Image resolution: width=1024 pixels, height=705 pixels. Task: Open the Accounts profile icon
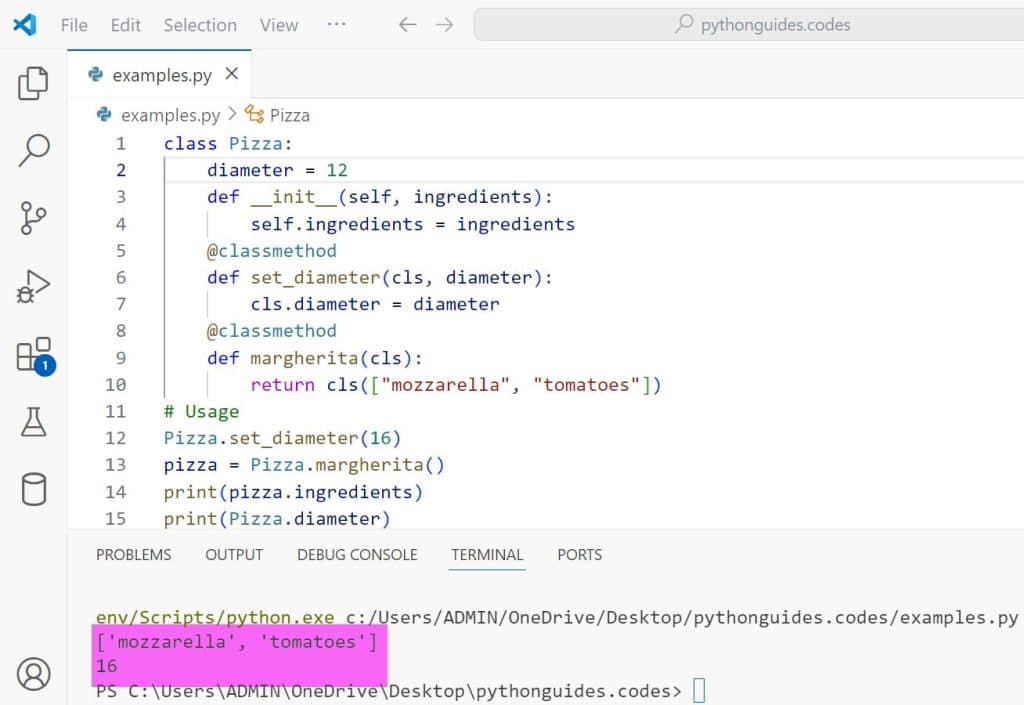click(33, 673)
